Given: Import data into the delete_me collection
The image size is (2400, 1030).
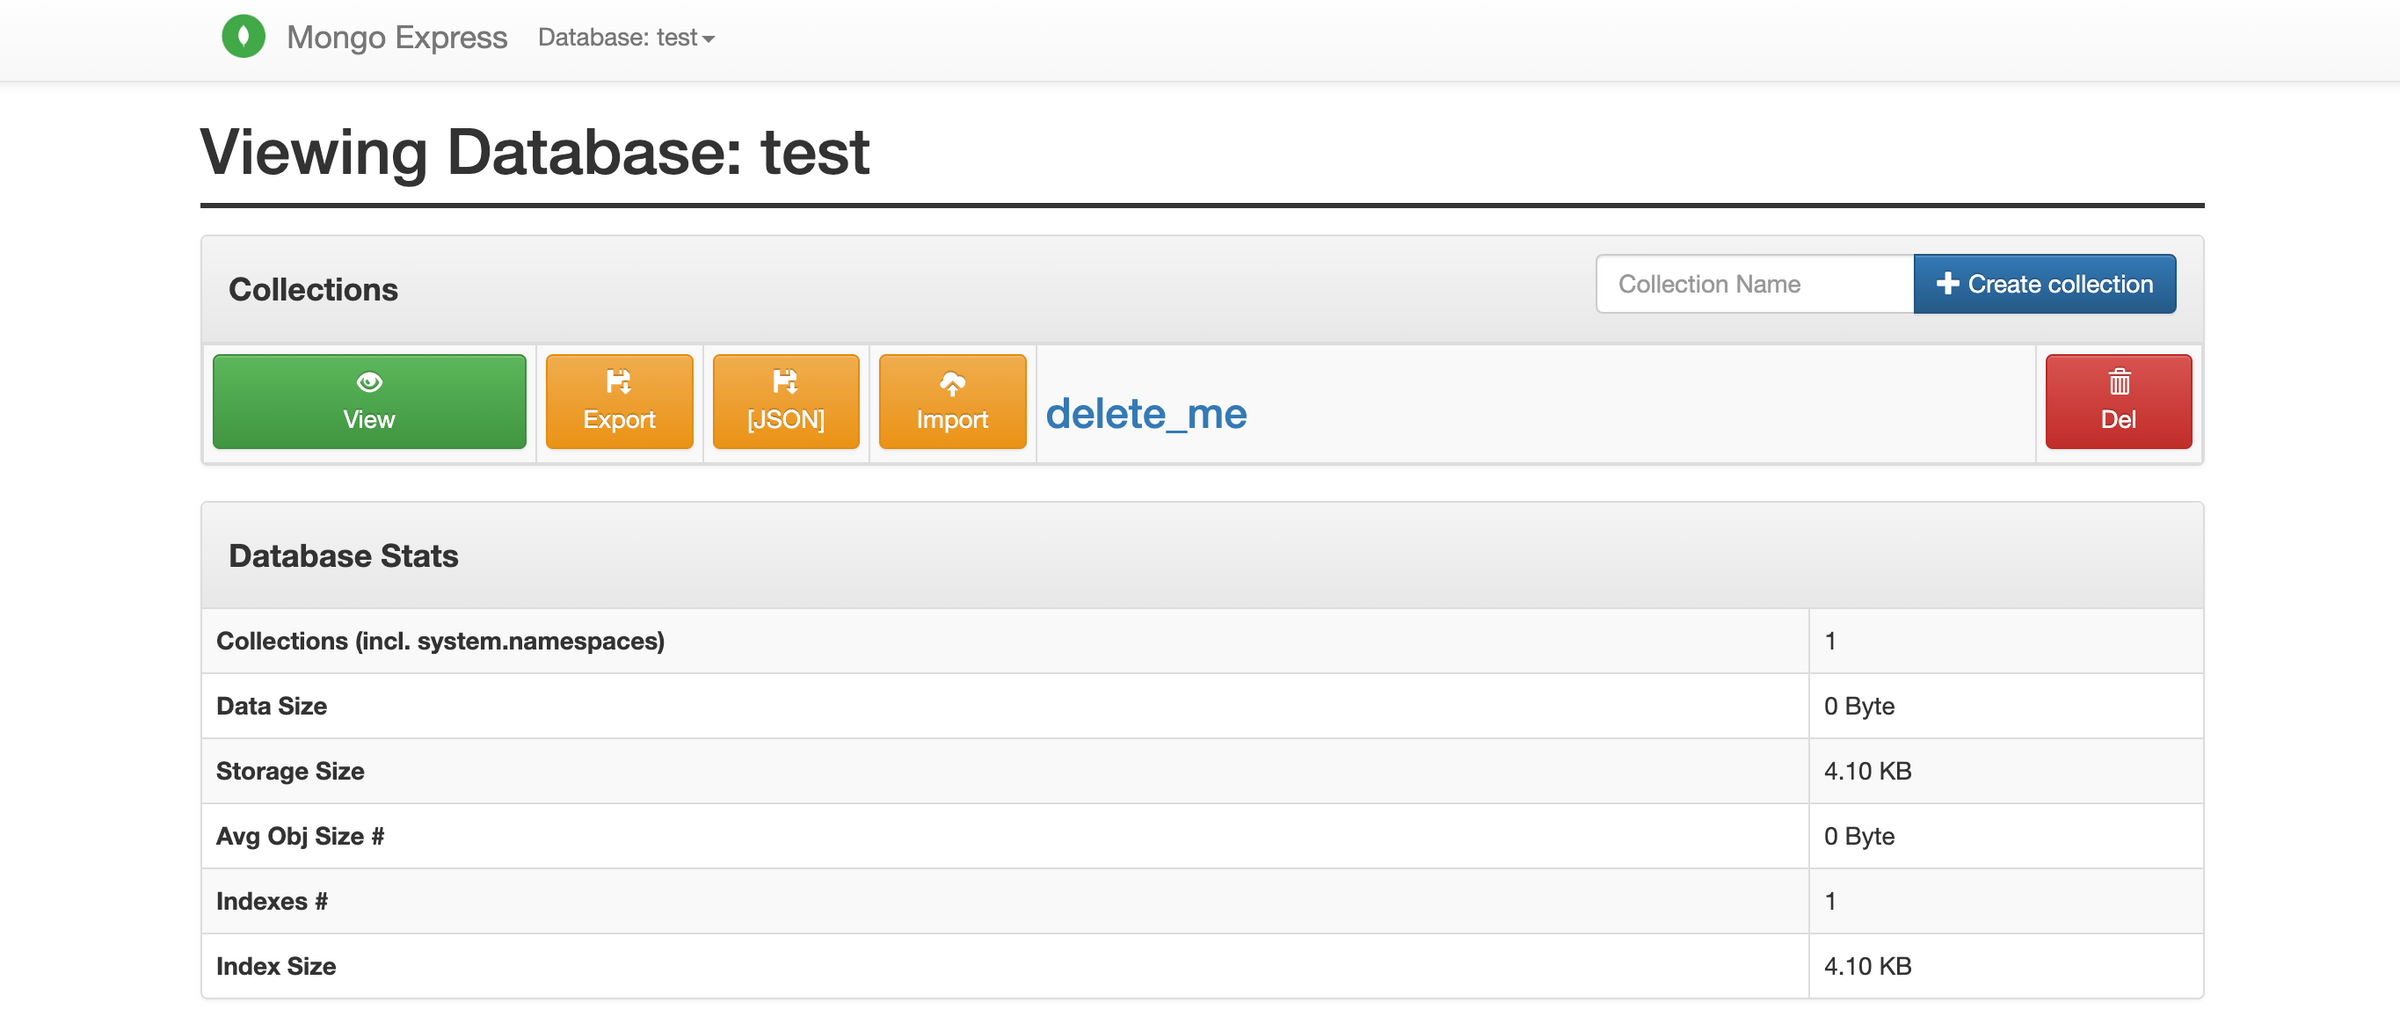Looking at the screenshot, I should click(x=951, y=401).
